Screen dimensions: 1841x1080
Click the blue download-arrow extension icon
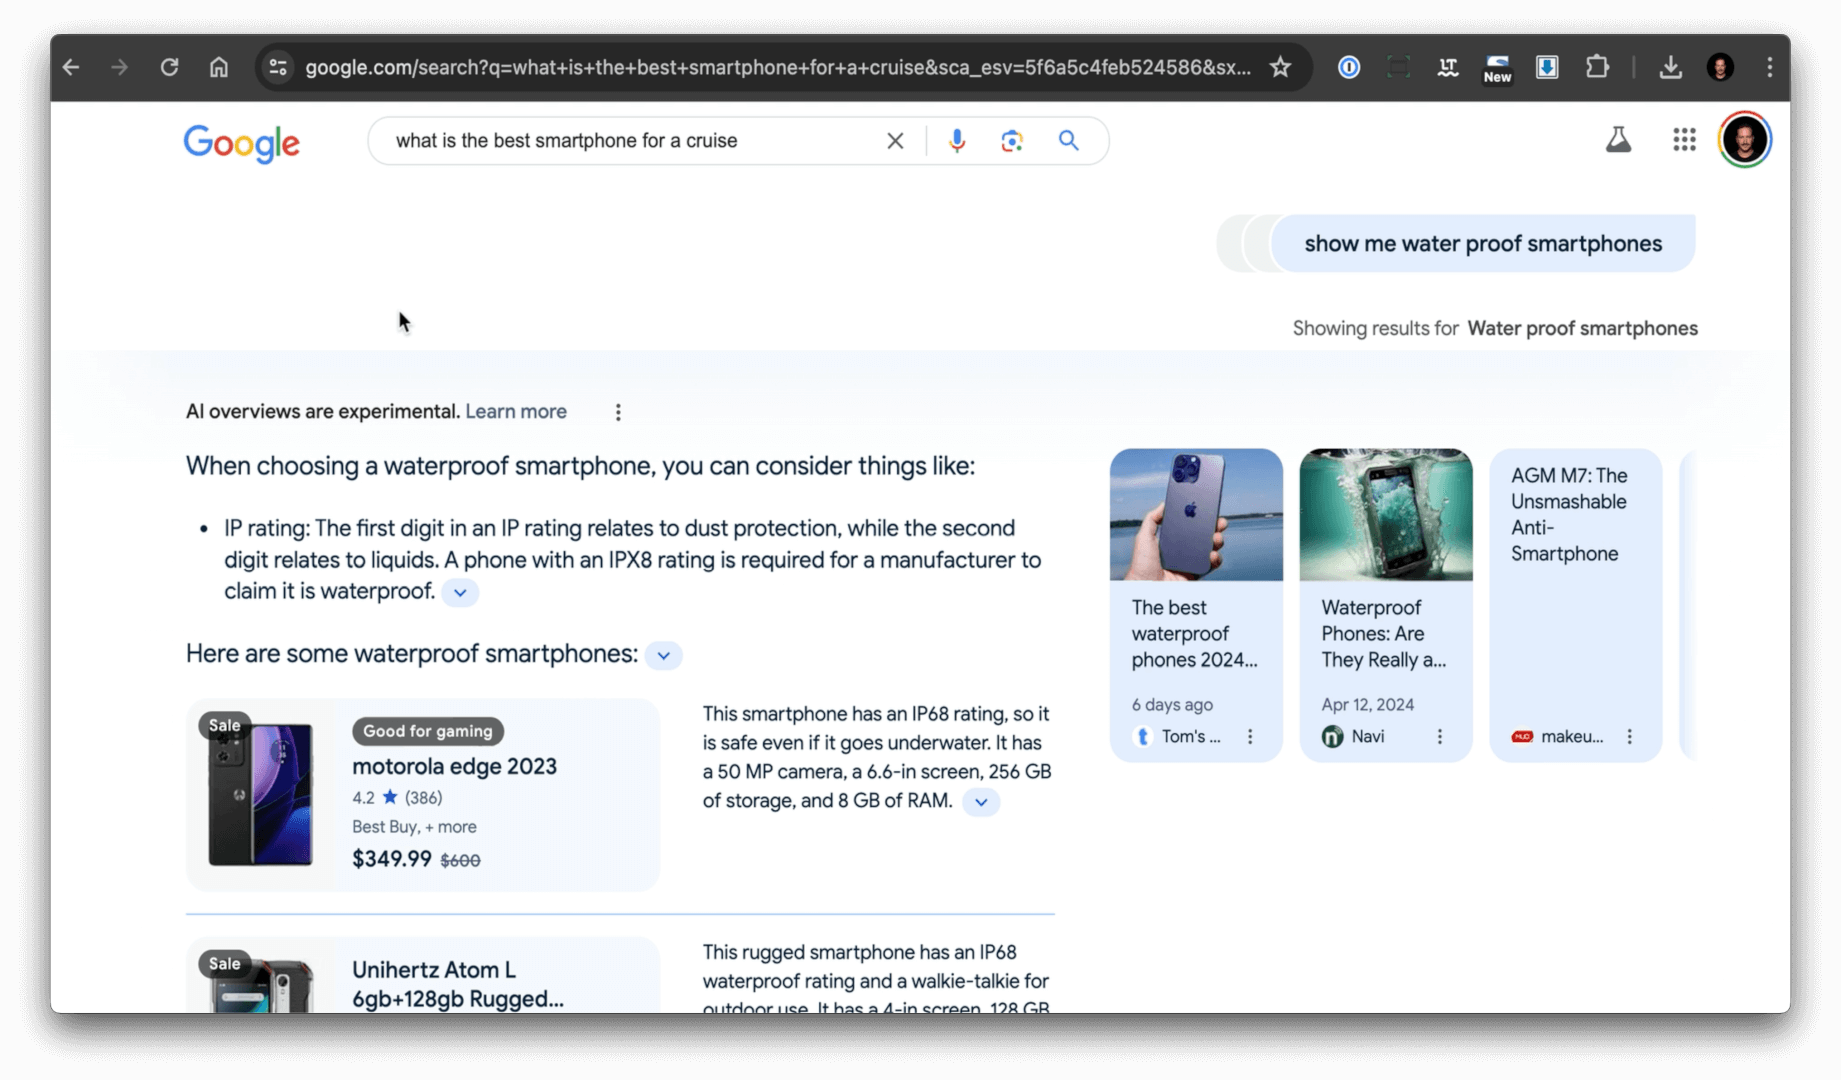tap(1547, 67)
